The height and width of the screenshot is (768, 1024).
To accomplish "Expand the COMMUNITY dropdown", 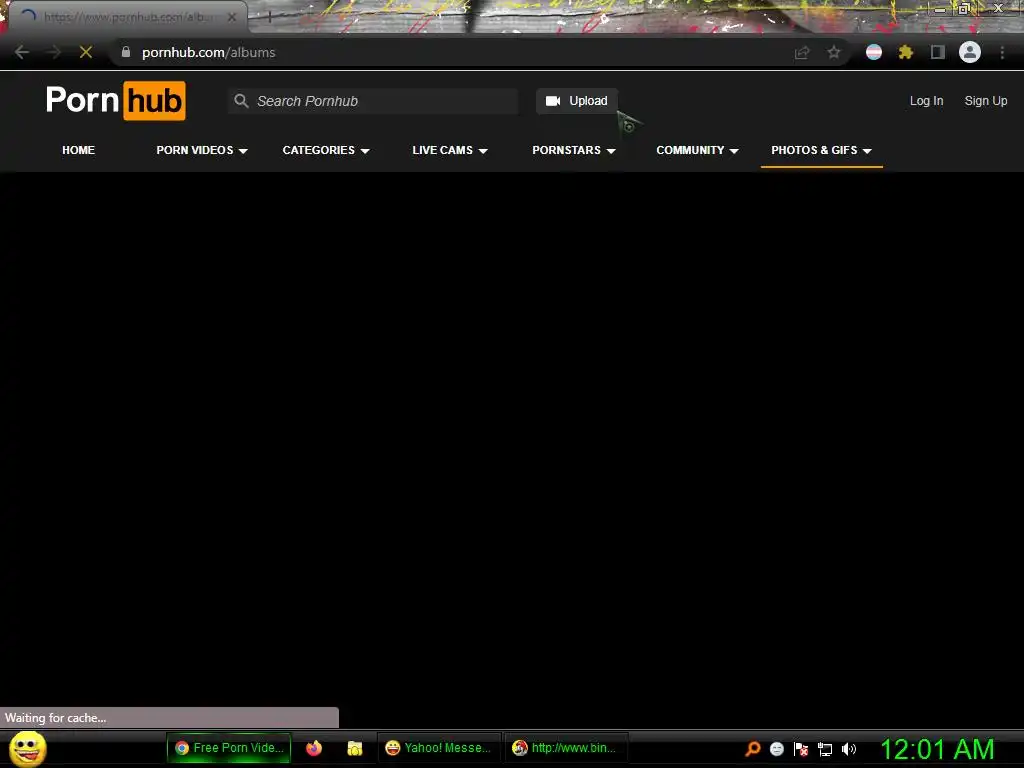I will coord(697,150).
